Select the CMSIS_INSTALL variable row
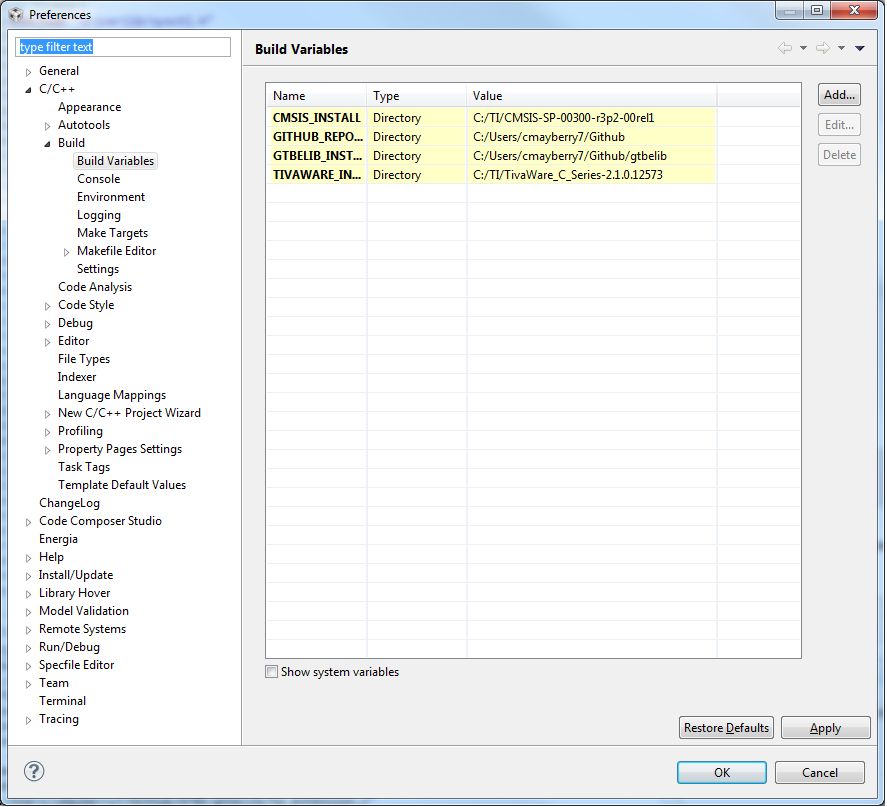887x807 pixels. tap(491, 118)
